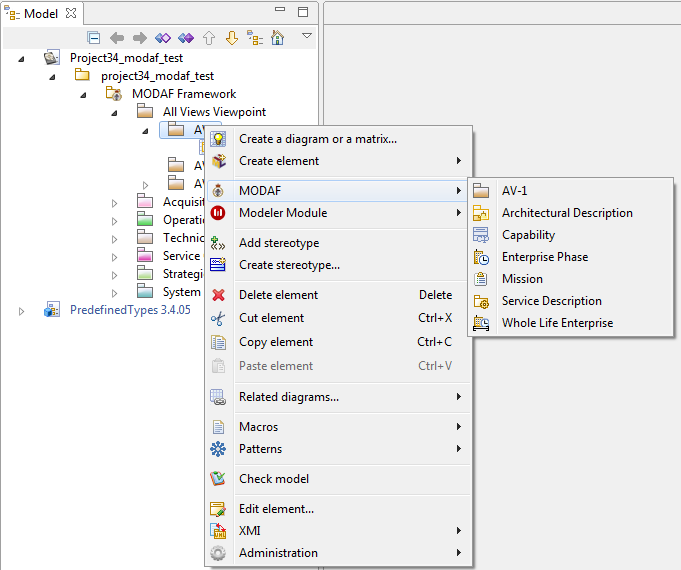
Task: Select the Project34_modaf_test root item
Action: (x=126, y=58)
